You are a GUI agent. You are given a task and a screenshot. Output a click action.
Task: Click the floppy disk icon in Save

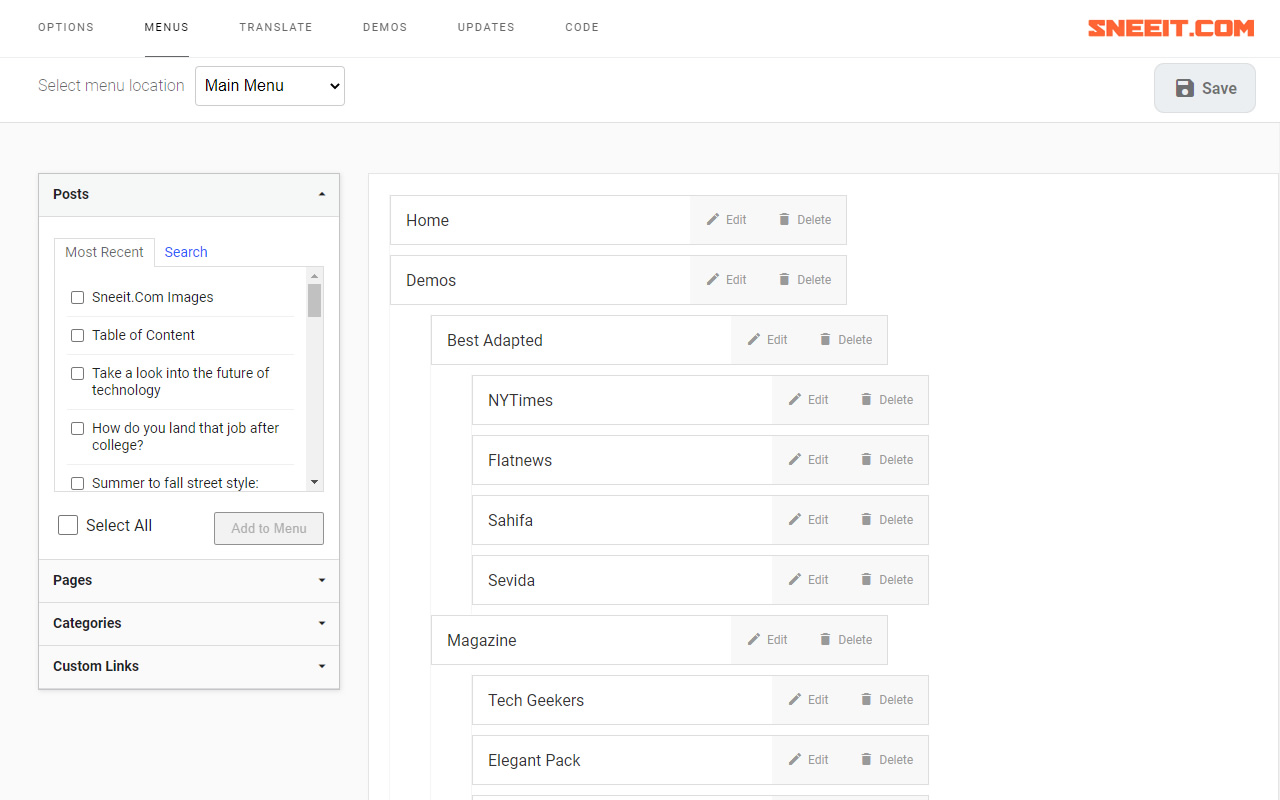[x=1185, y=88]
